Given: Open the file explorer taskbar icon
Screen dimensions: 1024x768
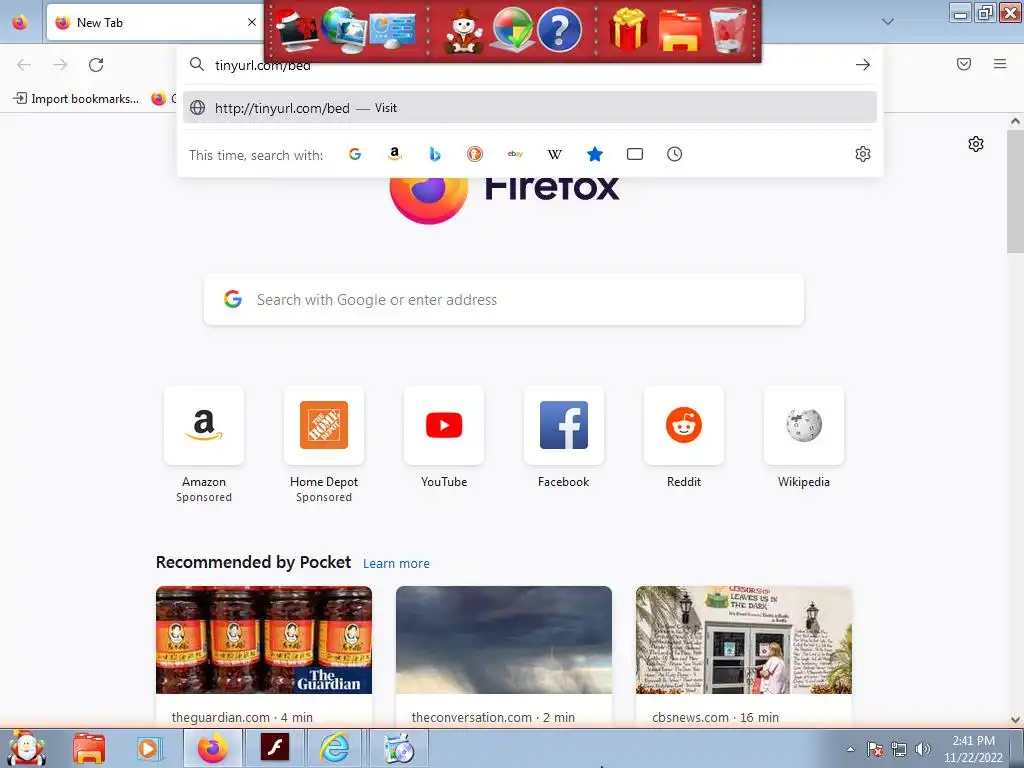Looking at the screenshot, I should [89, 748].
